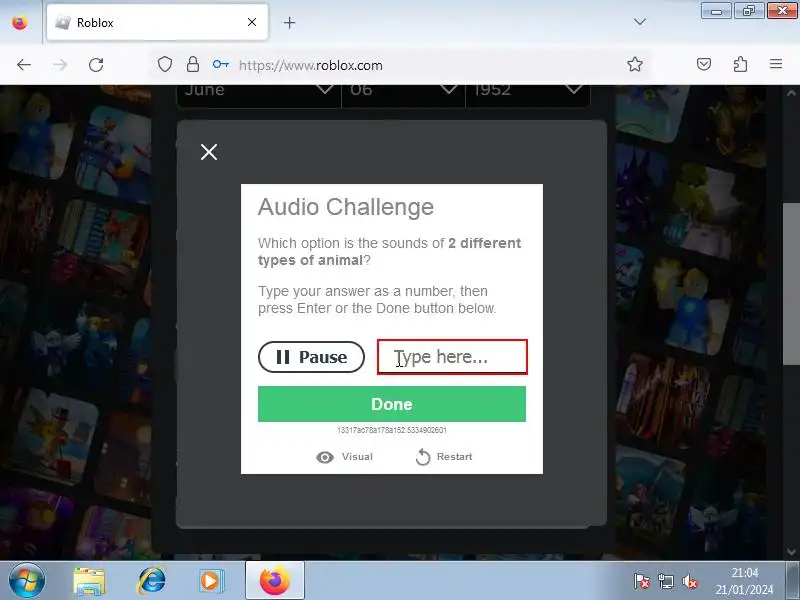Open the taskbar clock showing 21:04
This screenshot has height=600, width=800.
(744, 581)
